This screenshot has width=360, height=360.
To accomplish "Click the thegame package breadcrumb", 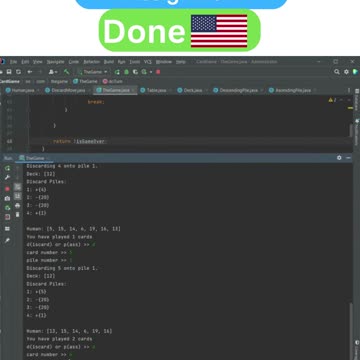I will [59, 81].
